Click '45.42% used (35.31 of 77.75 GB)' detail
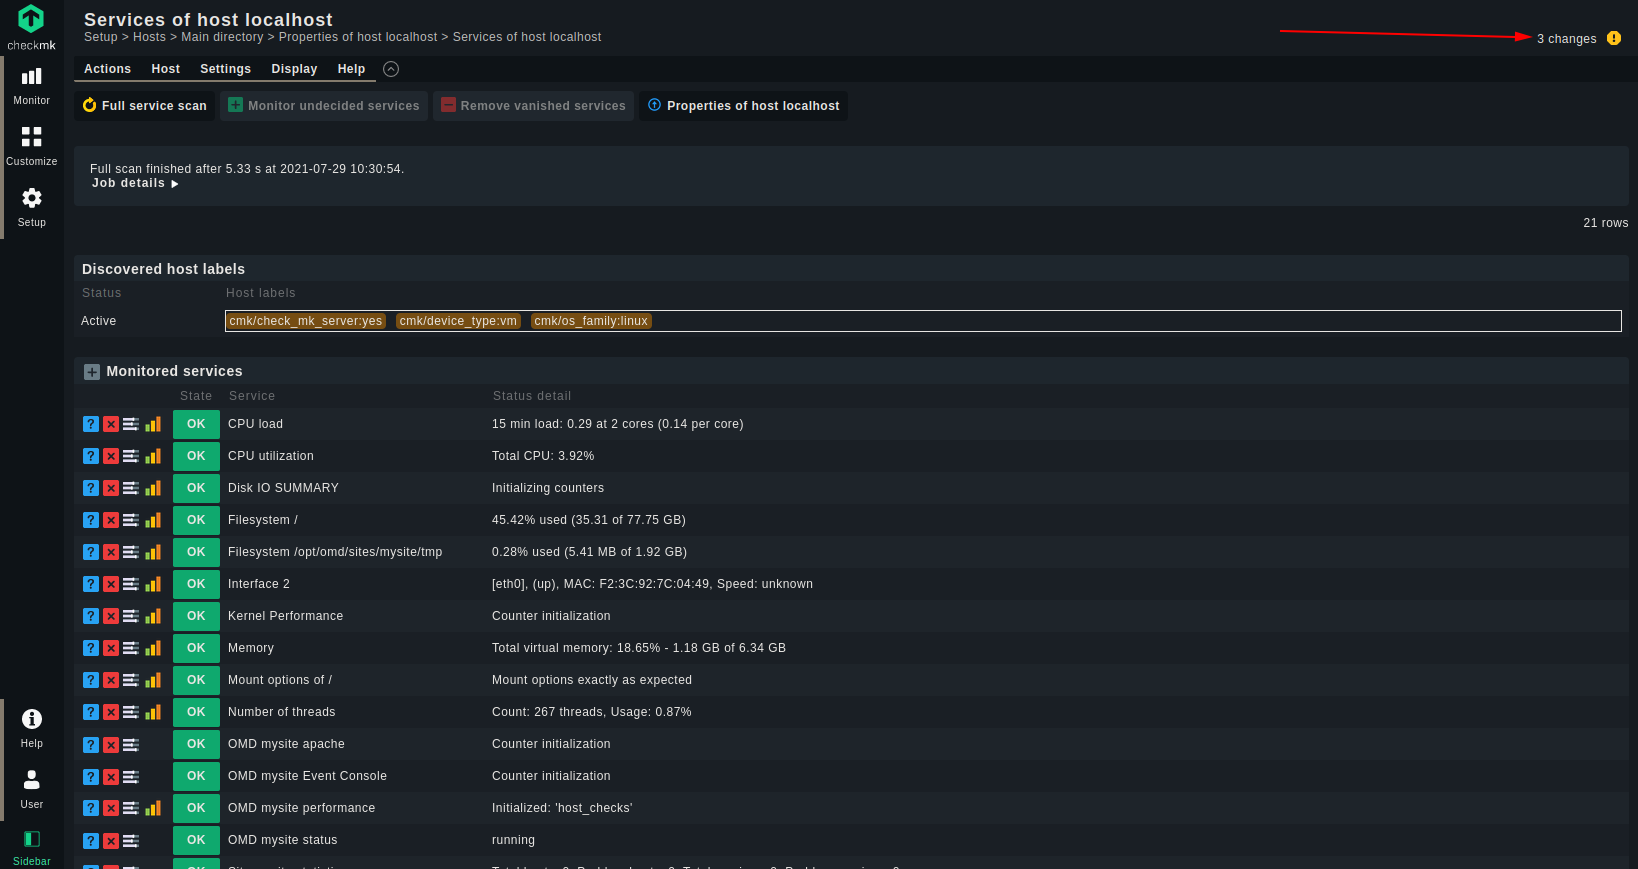The height and width of the screenshot is (869, 1638). click(589, 520)
